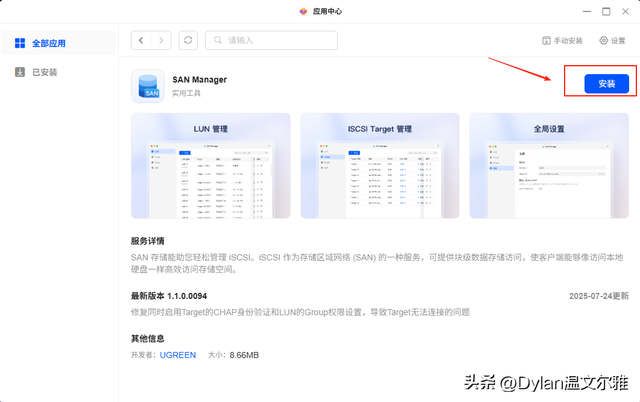Open Settings (设置) at top right
This screenshot has width=640, height=402.
click(x=612, y=40)
